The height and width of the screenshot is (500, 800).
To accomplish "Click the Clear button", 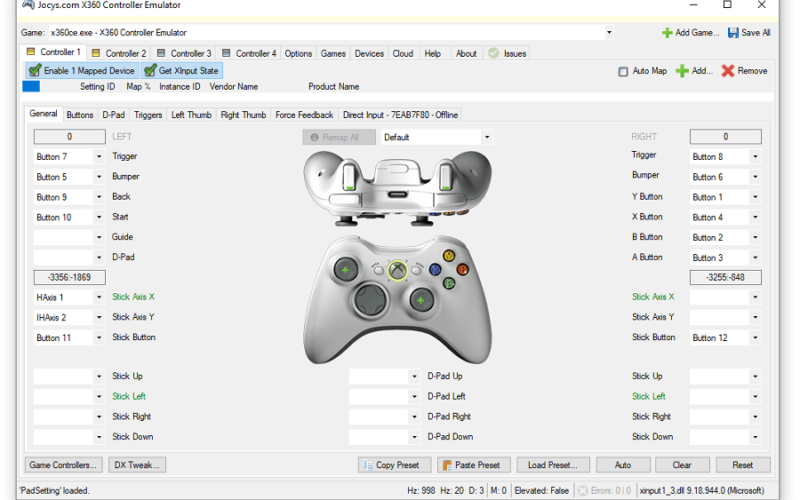I will pyautogui.click(x=682, y=465).
